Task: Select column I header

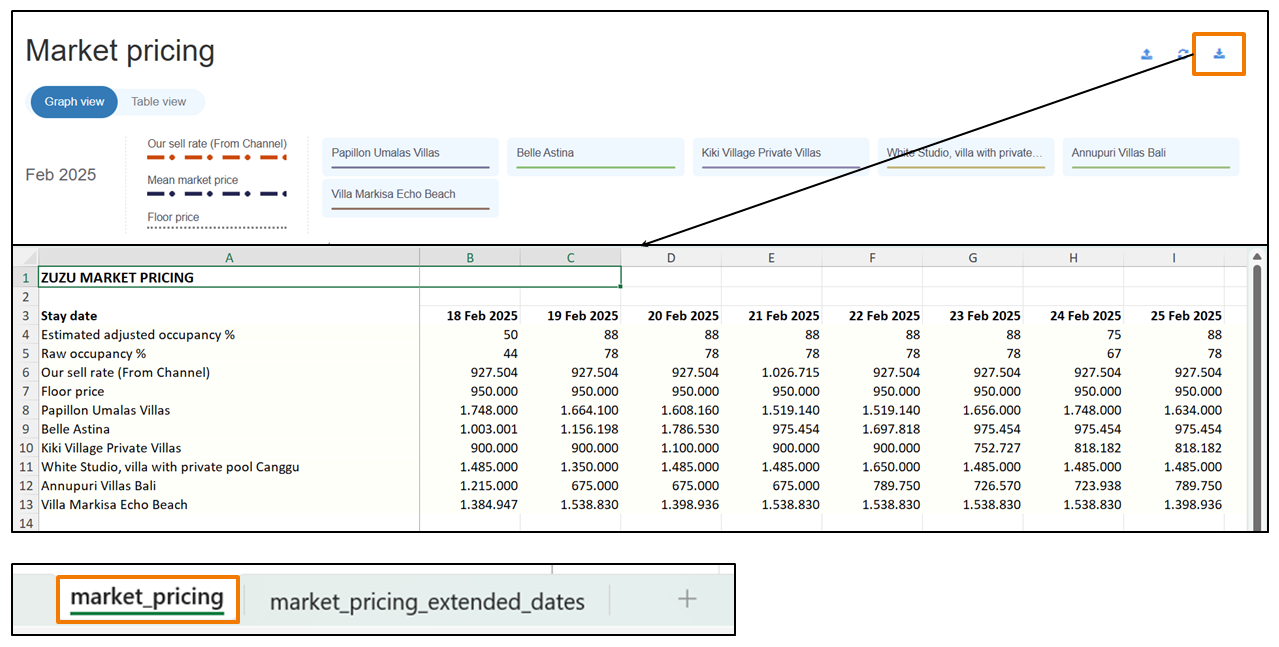Action: (1174, 257)
